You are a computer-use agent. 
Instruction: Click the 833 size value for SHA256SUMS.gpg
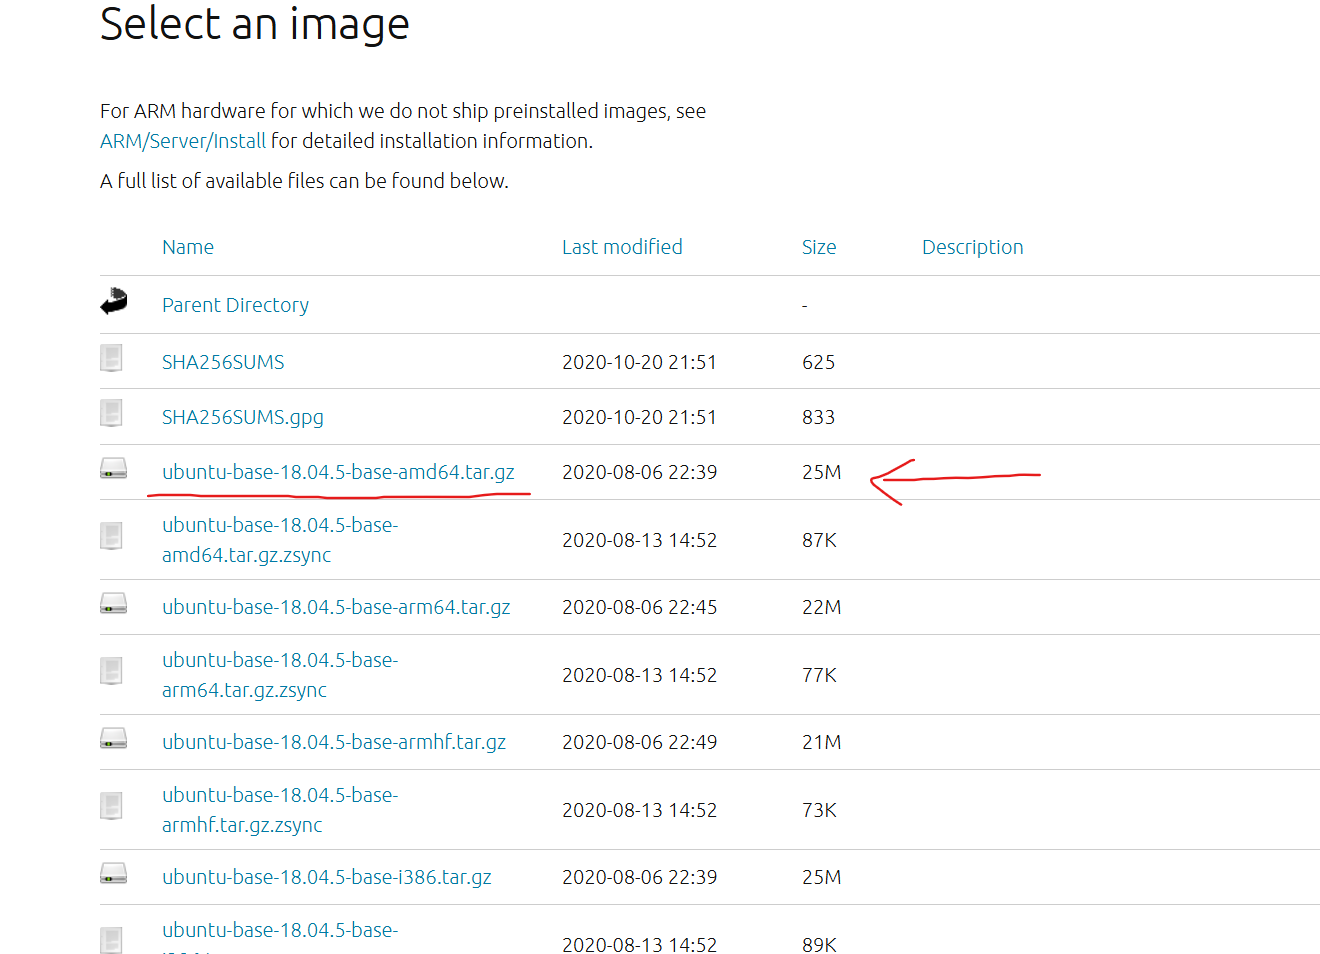coord(818,417)
